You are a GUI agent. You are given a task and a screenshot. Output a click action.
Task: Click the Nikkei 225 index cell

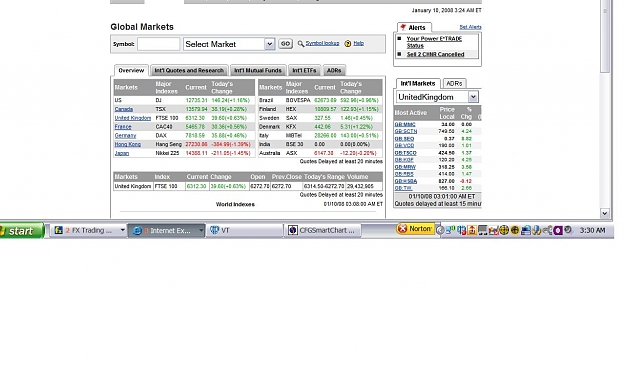point(167,153)
